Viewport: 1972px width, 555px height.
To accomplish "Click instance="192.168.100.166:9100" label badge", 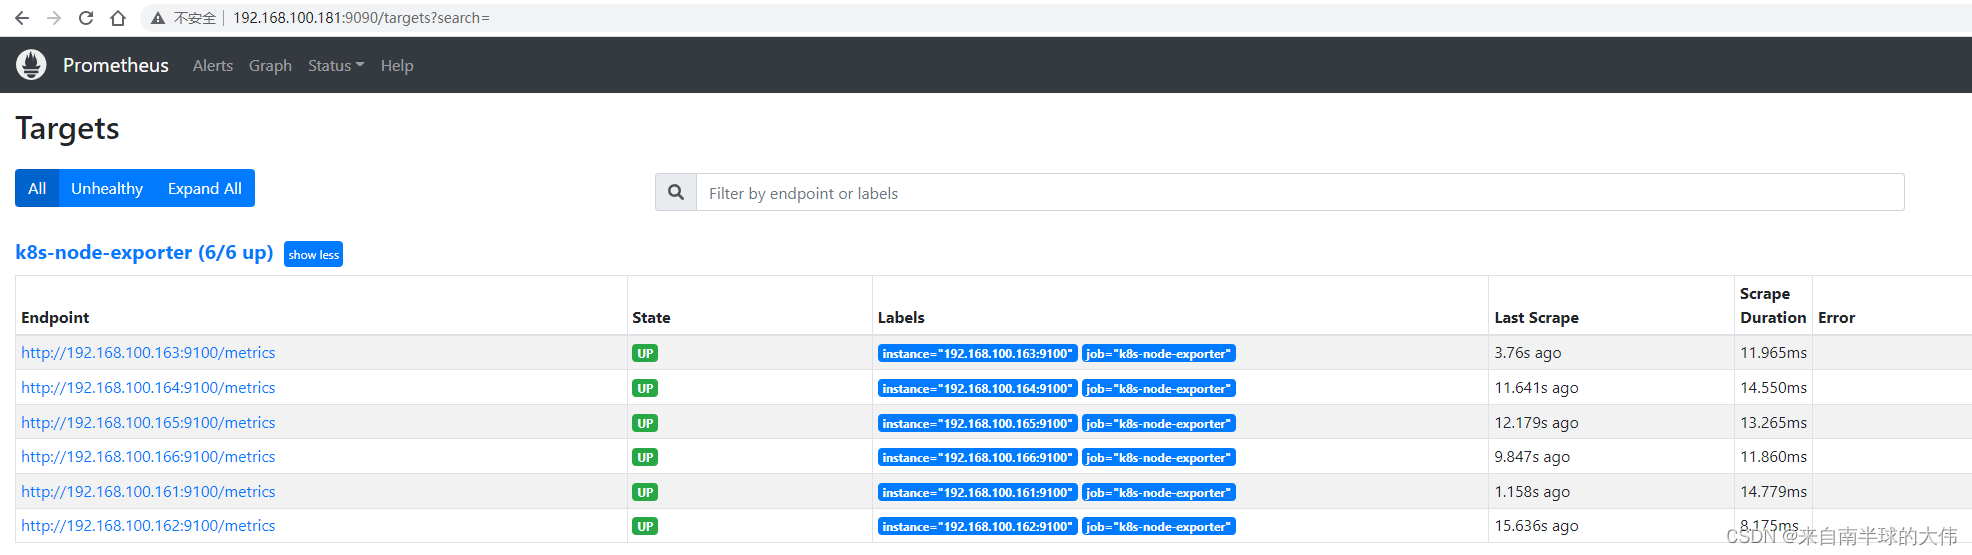I will [x=977, y=457].
